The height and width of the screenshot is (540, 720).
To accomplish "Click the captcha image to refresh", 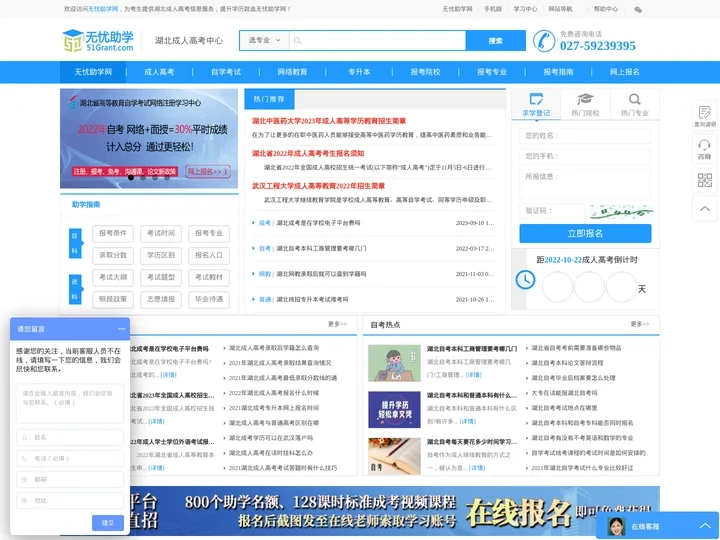I will pos(621,211).
